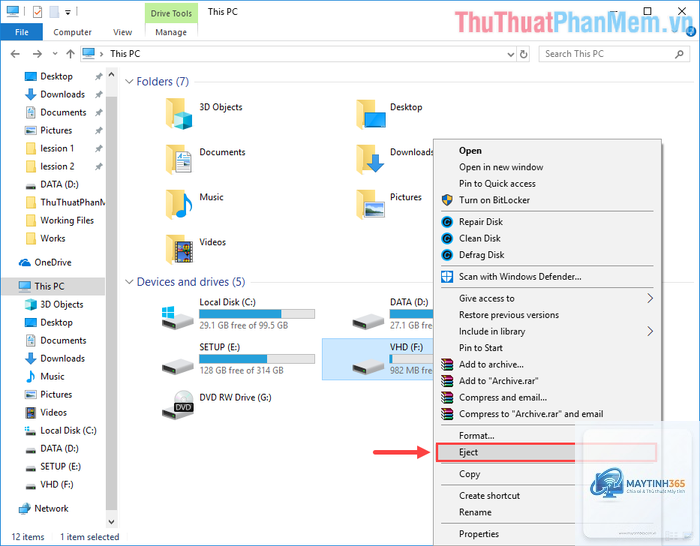Select the Documents folder in main pane

(205, 159)
